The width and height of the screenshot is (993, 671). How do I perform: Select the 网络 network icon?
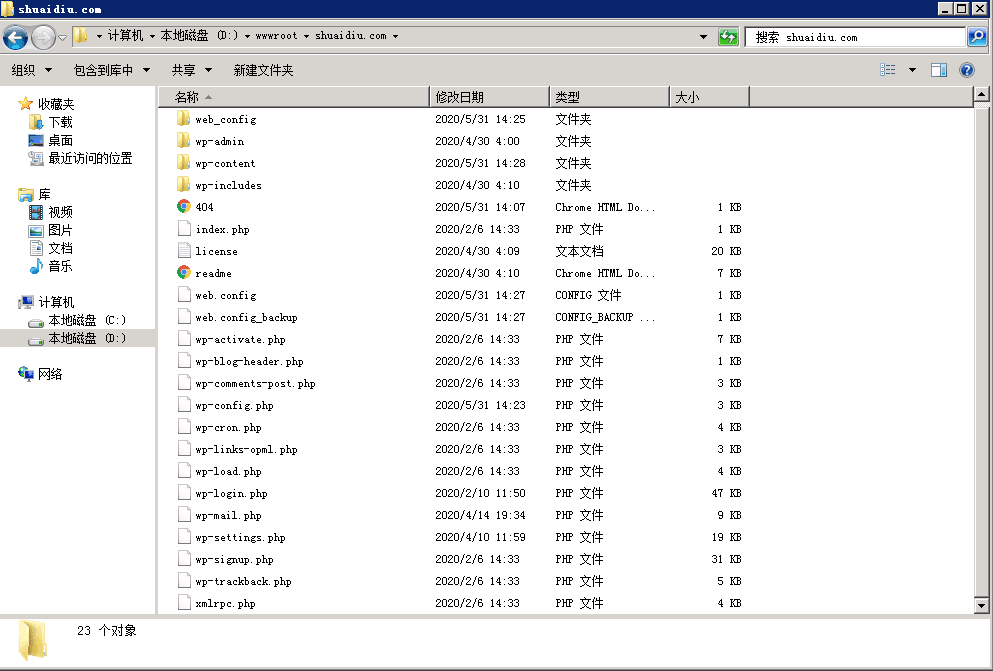click(26, 373)
